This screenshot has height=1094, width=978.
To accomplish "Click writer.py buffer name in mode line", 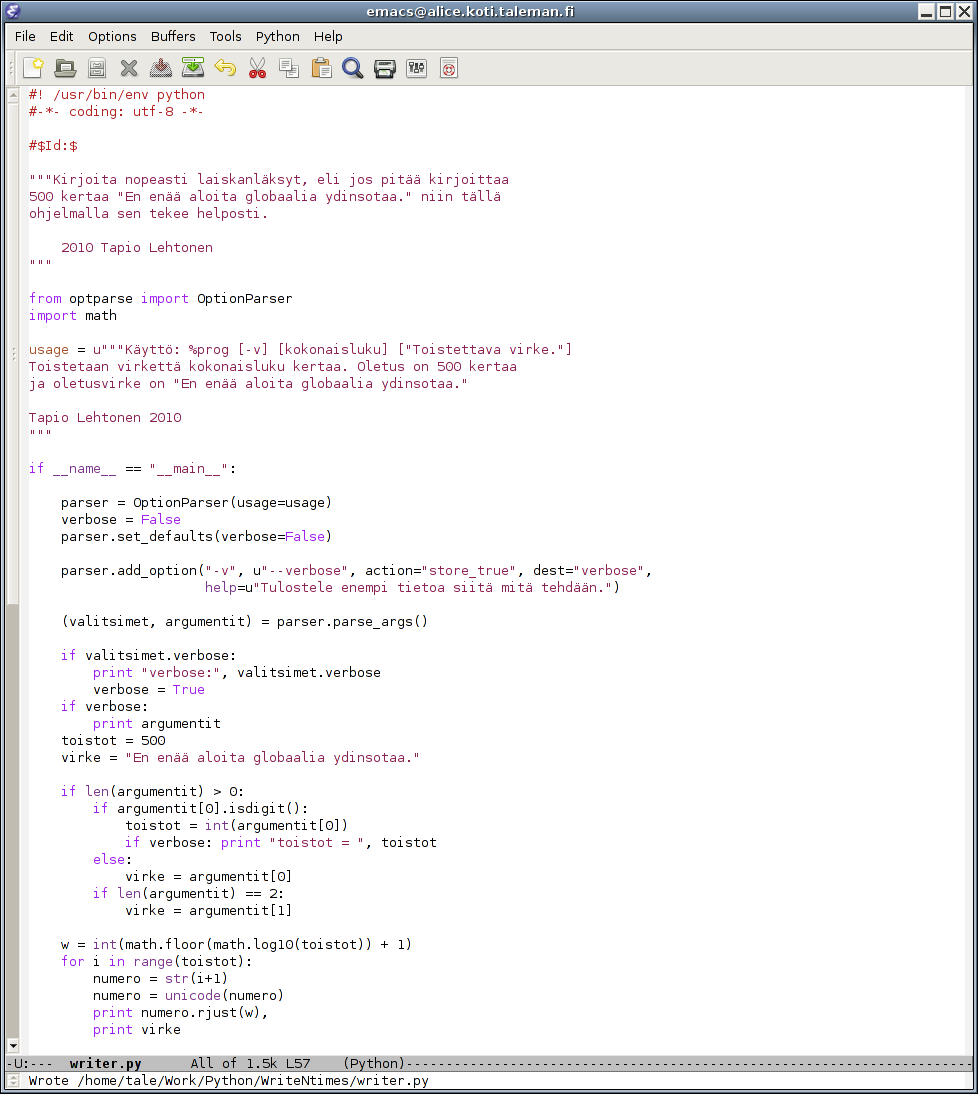I will 105,1063.
